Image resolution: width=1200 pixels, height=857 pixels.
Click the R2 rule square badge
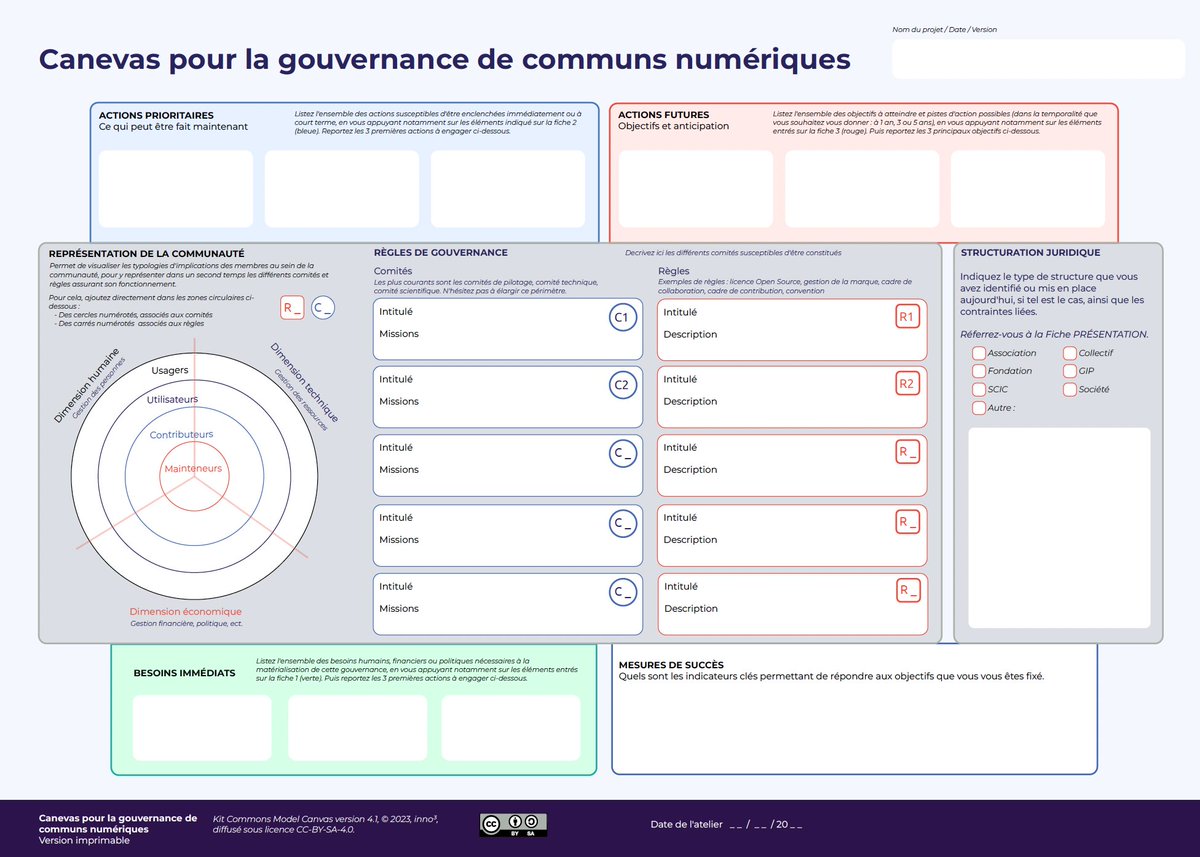point(907,384)
